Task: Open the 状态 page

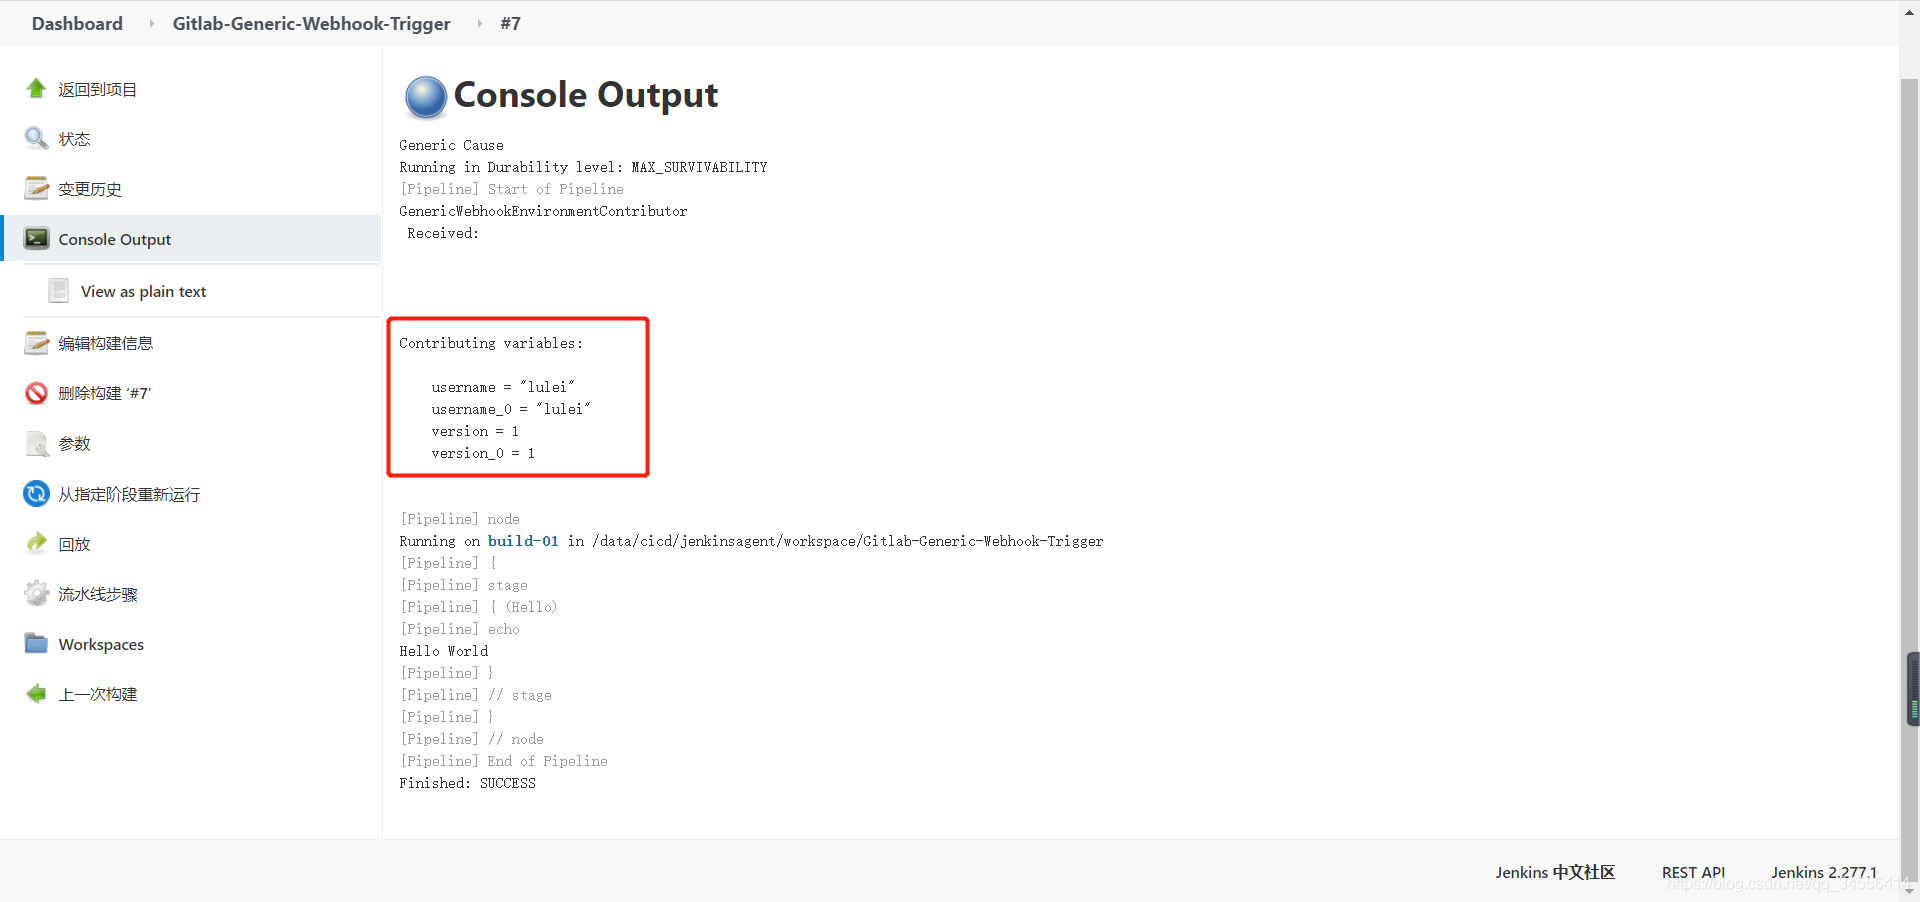Action: pos(74,139)
